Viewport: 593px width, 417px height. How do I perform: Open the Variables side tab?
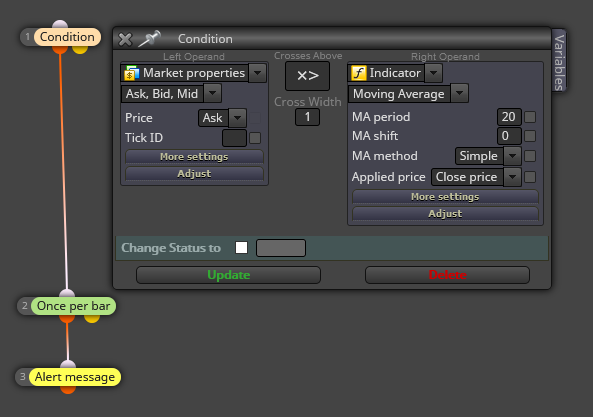(559, 61)
